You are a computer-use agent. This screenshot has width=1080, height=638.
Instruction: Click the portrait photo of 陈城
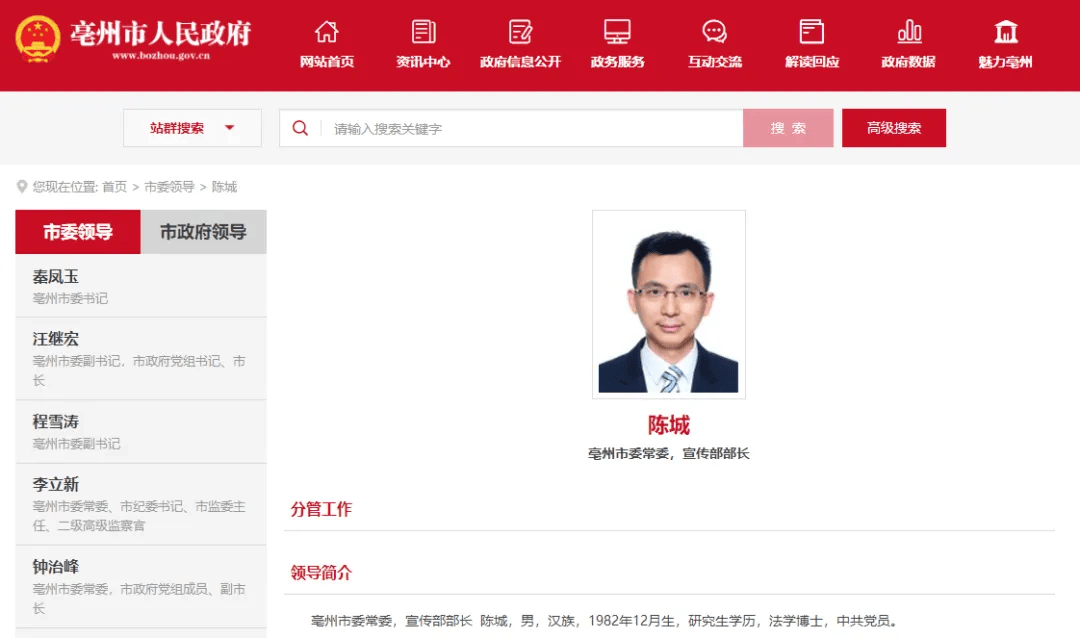[x=669, y=304]
